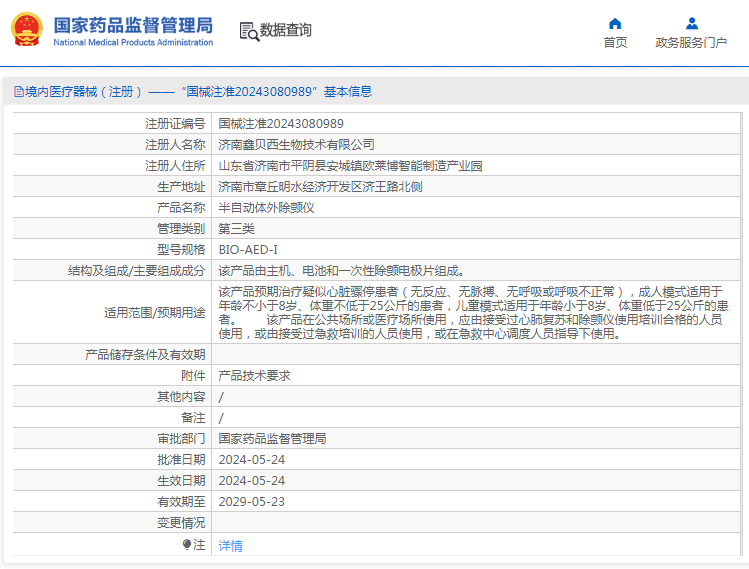
Task: Click the 批准日期 label
Action: tap(181, 460)
